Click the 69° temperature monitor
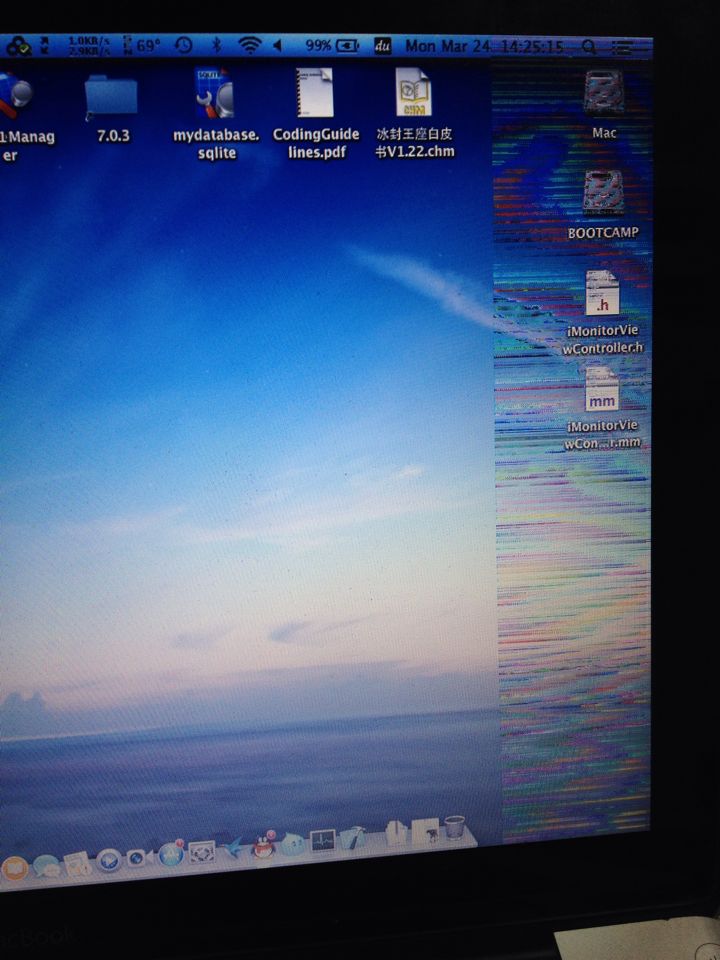 [x=142, y=45]
